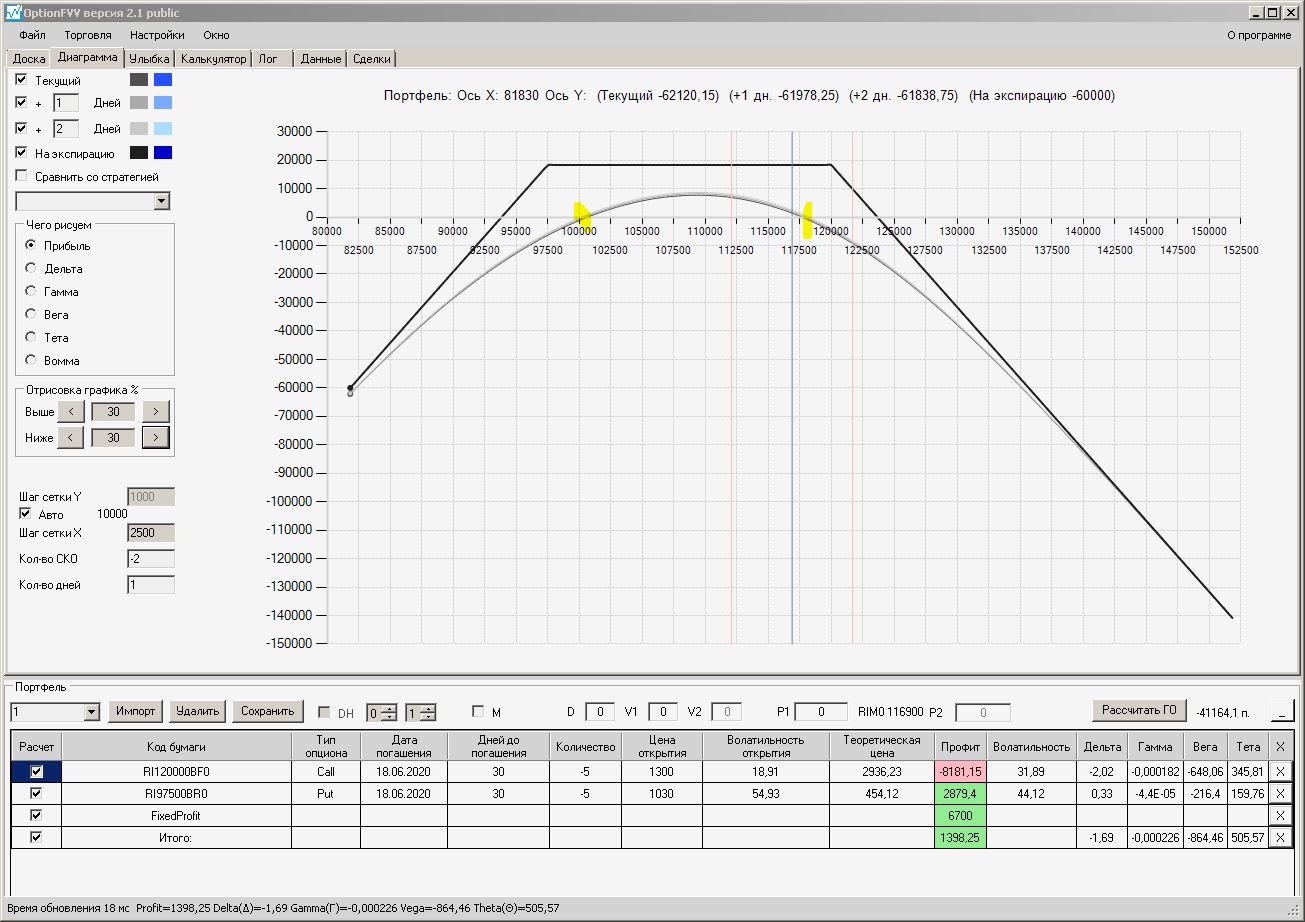Remove the RI97500BR0 Put row via X

[1279, 794]
